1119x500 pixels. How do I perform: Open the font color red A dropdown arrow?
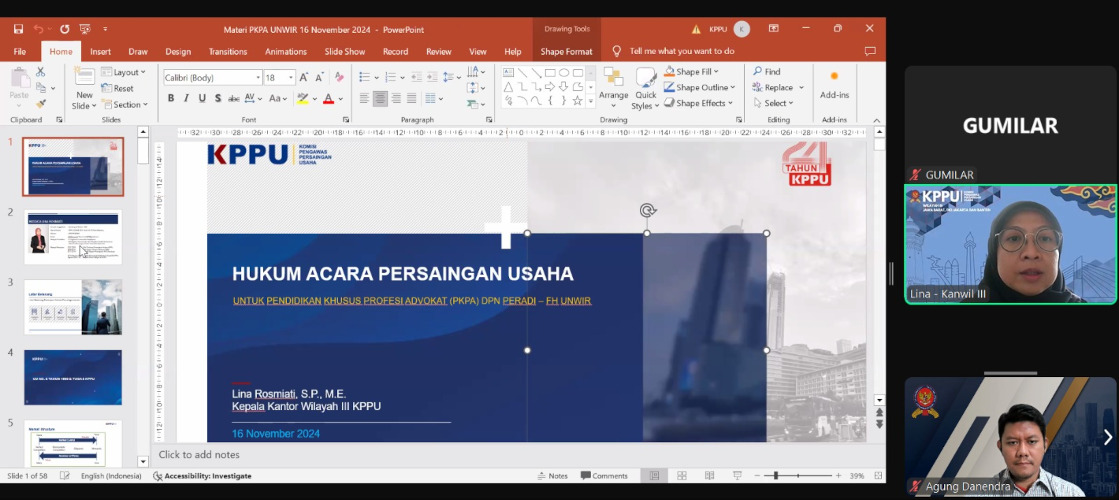coord(340,98)
